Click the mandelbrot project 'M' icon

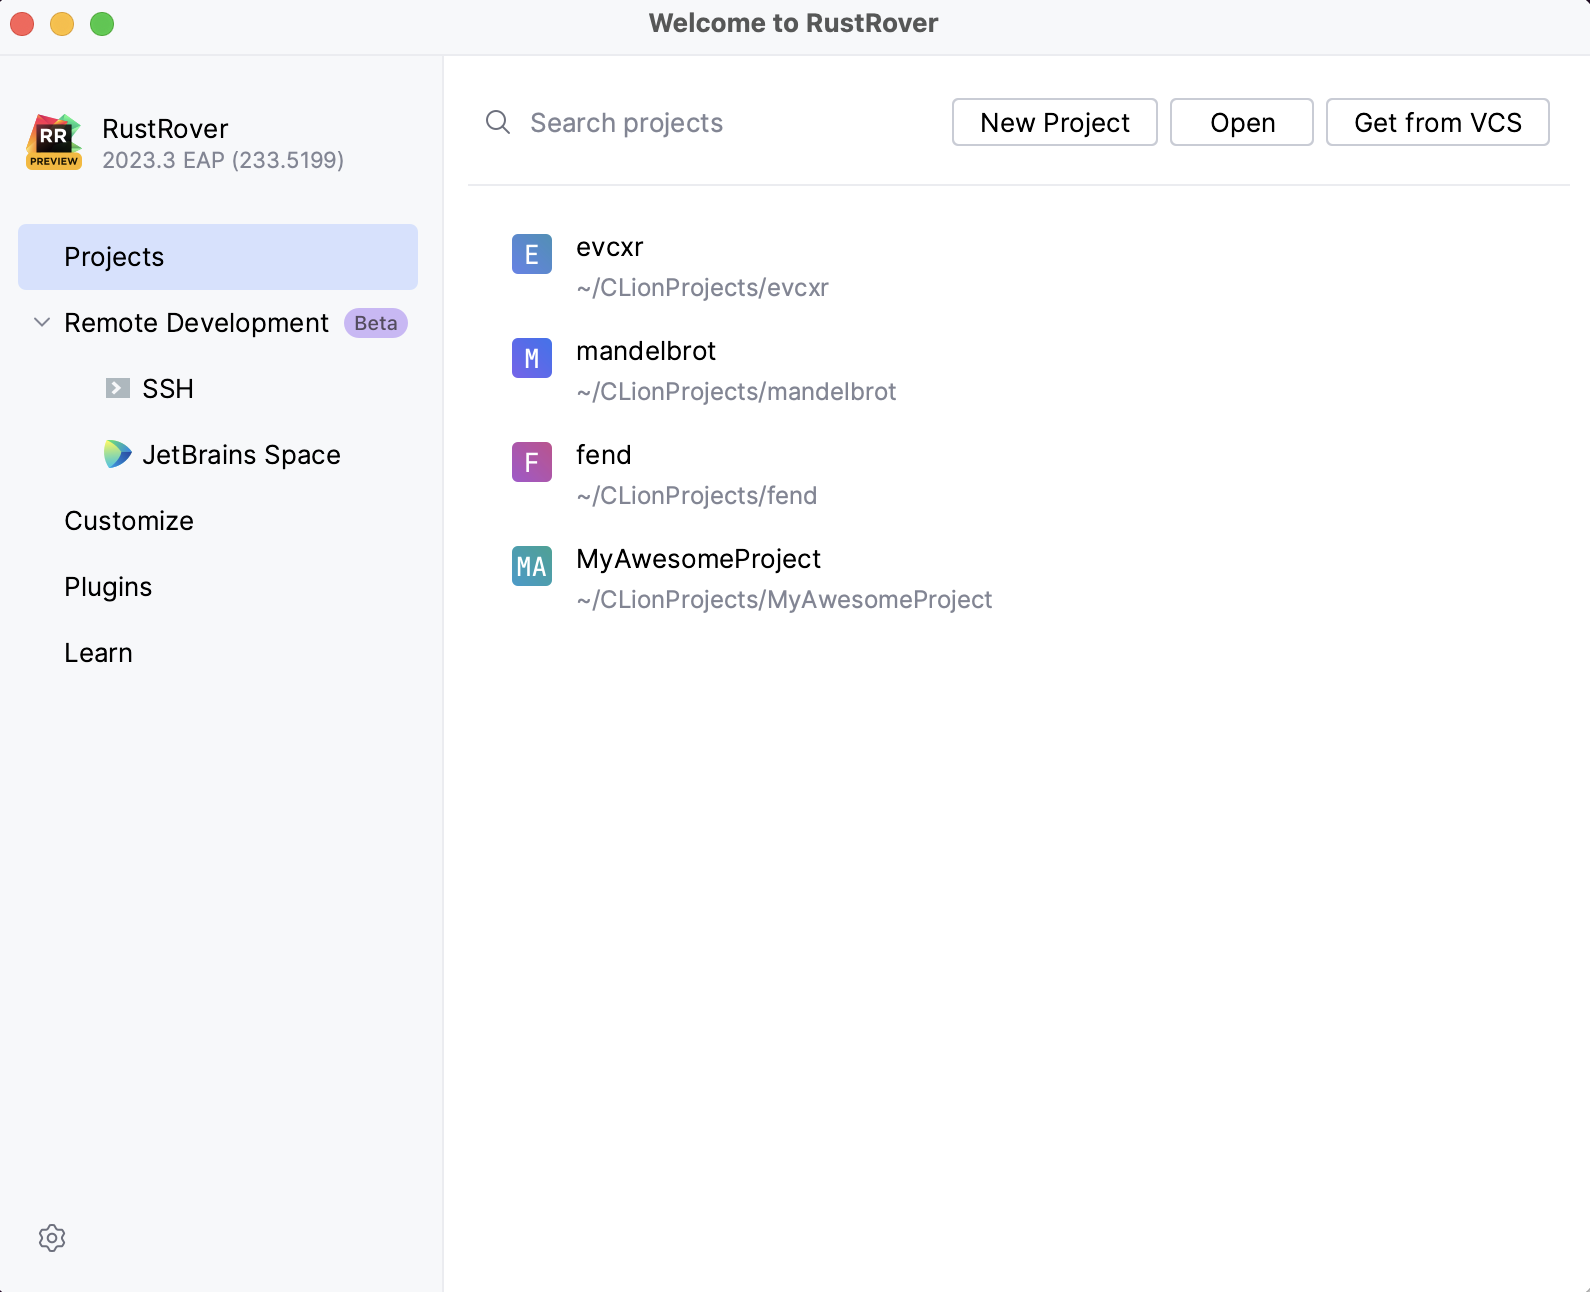pyautogui.click(x=532, y=358)
